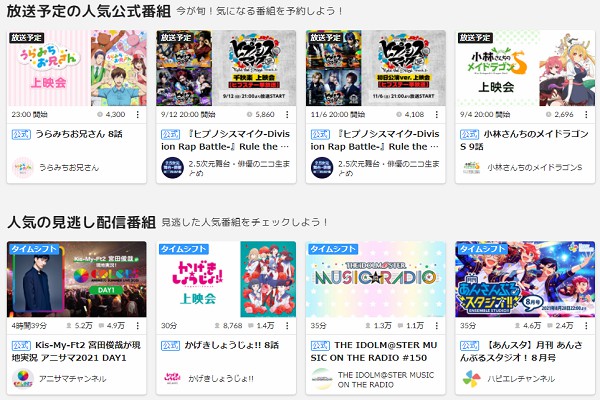The width and height of the screenshot is (600, 400).
Task: Open the options menu for かげきしょうじょ!! 8話
Action: 287,326
